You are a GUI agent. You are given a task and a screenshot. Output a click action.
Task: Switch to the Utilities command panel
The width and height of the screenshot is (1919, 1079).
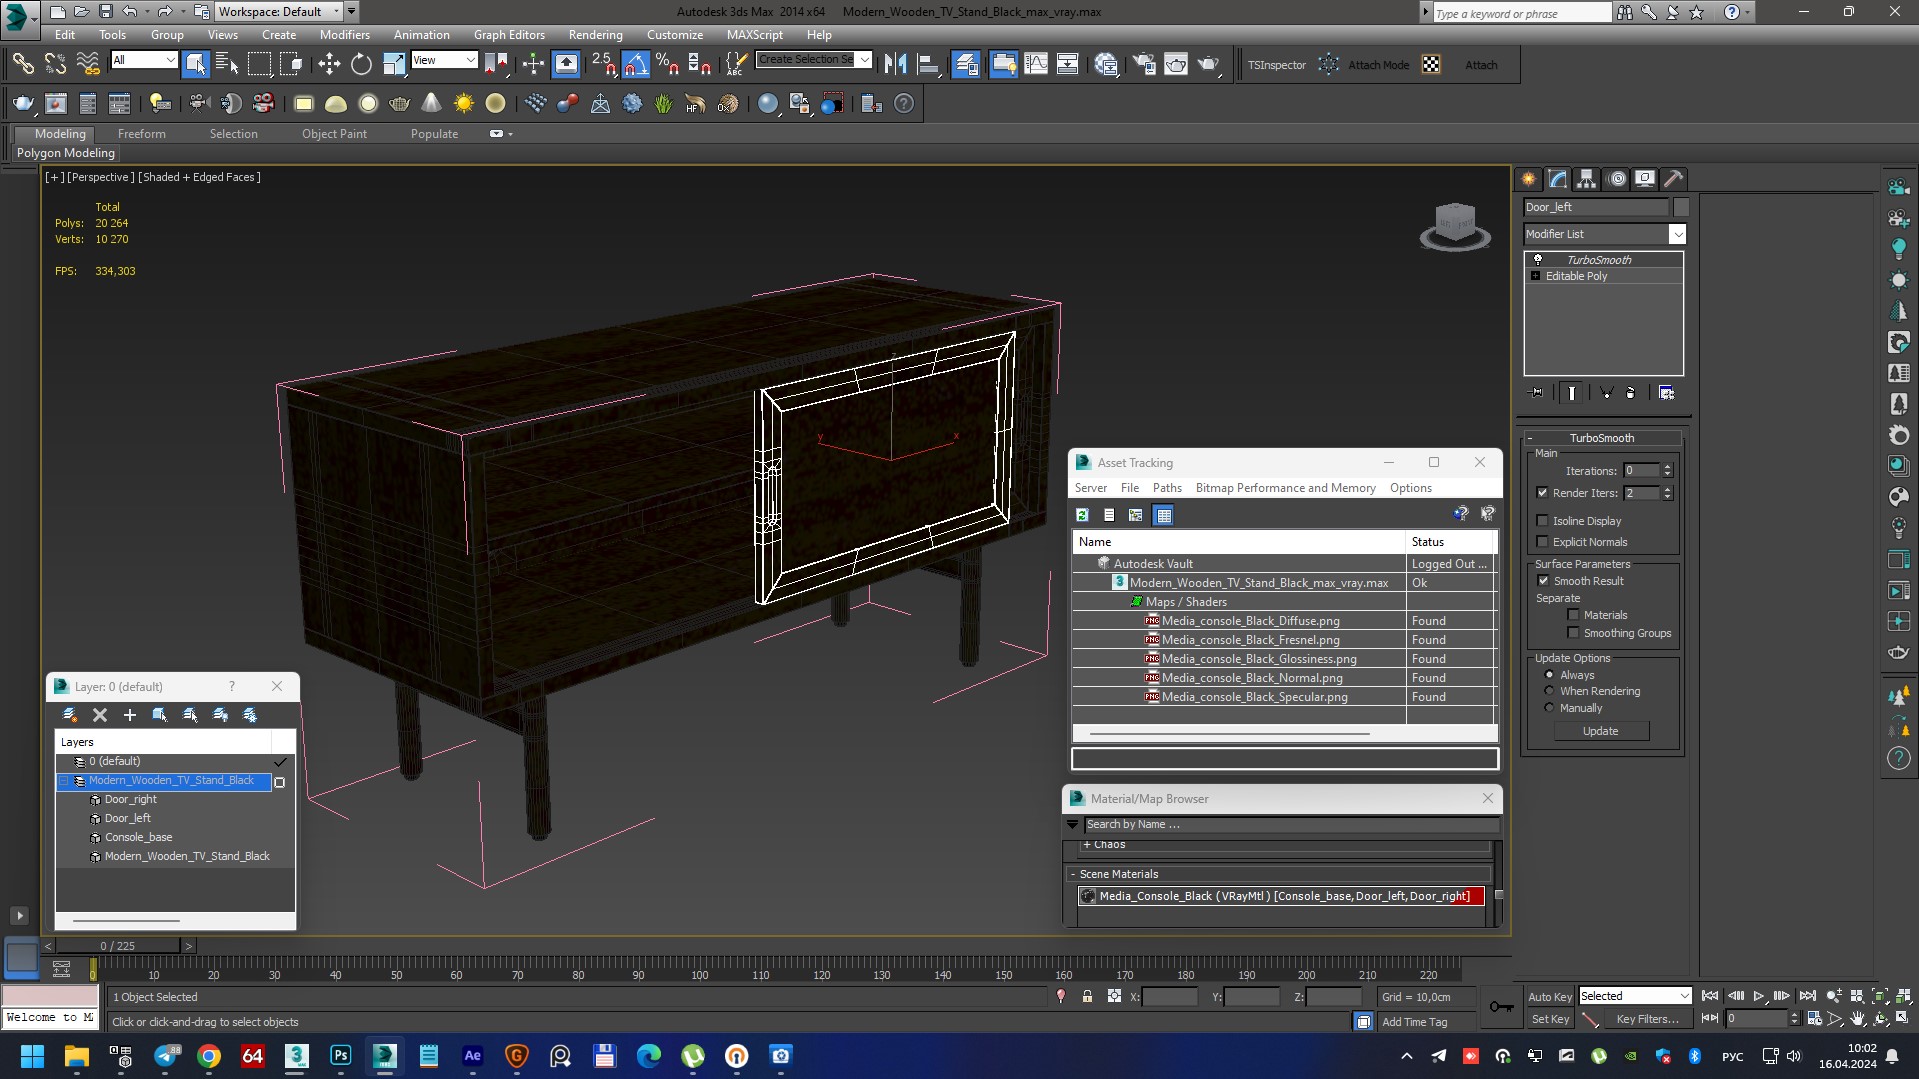pyautogui.click(x=1674, y=179)
